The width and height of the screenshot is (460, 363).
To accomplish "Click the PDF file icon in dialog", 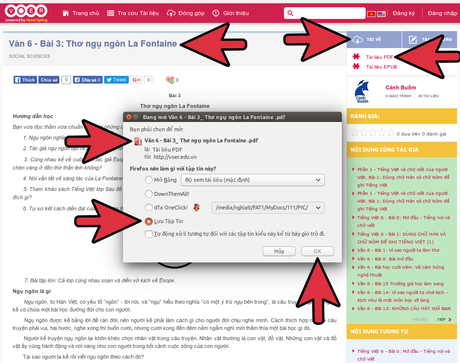I will pyautogui.click(x=138, y=141).
